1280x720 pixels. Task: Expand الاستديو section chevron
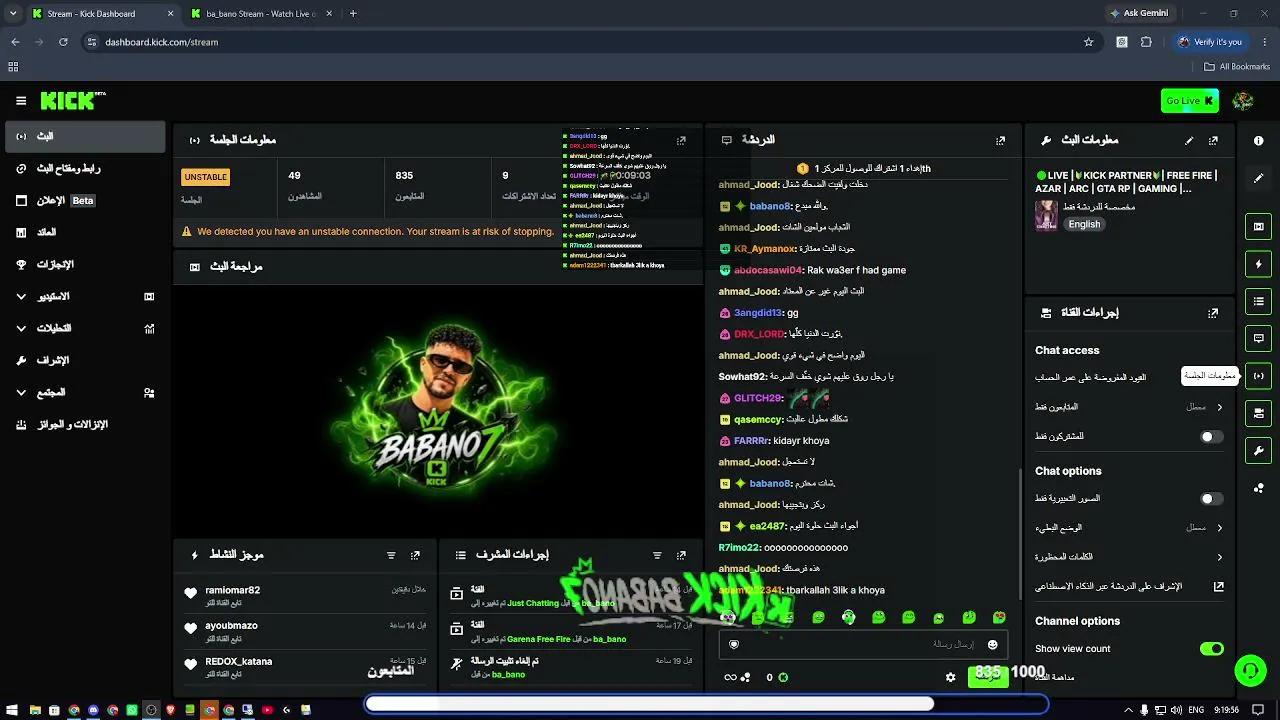(x=21, y=297)
